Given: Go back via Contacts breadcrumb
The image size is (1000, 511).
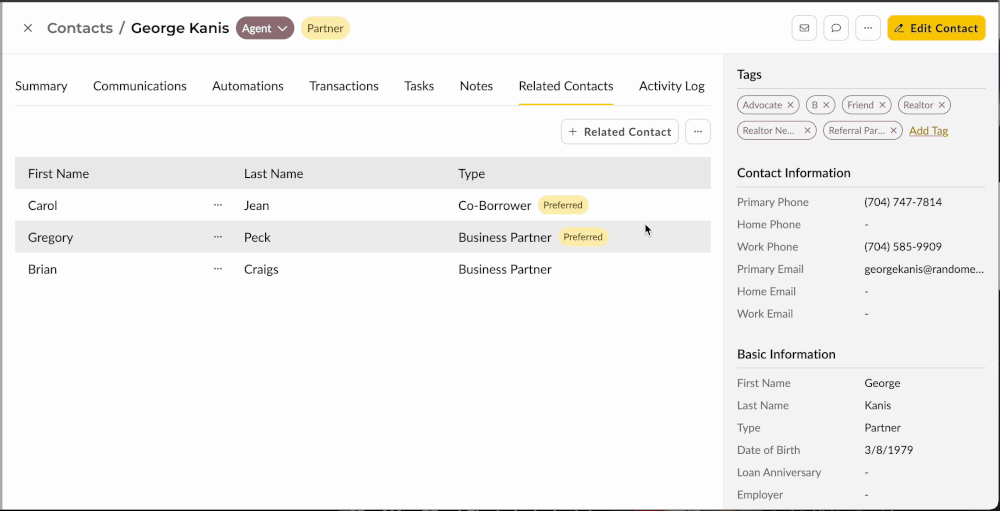Looking at the screenshot, I should click(x=80, y=28).
